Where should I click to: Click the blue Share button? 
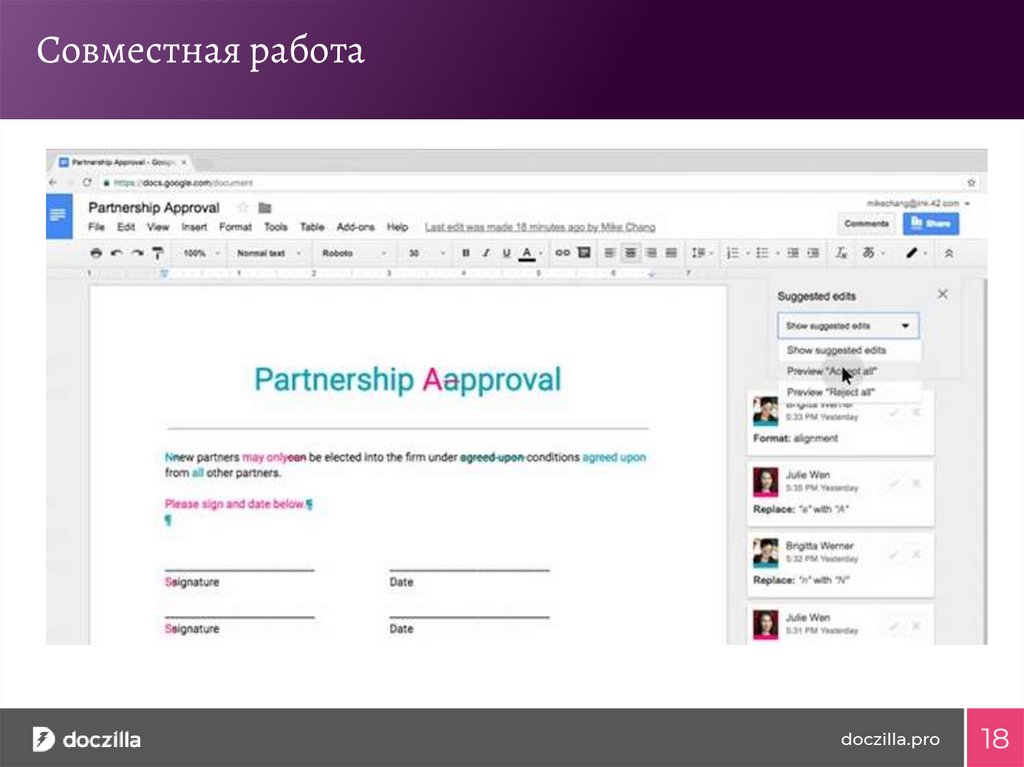[931, 223]
